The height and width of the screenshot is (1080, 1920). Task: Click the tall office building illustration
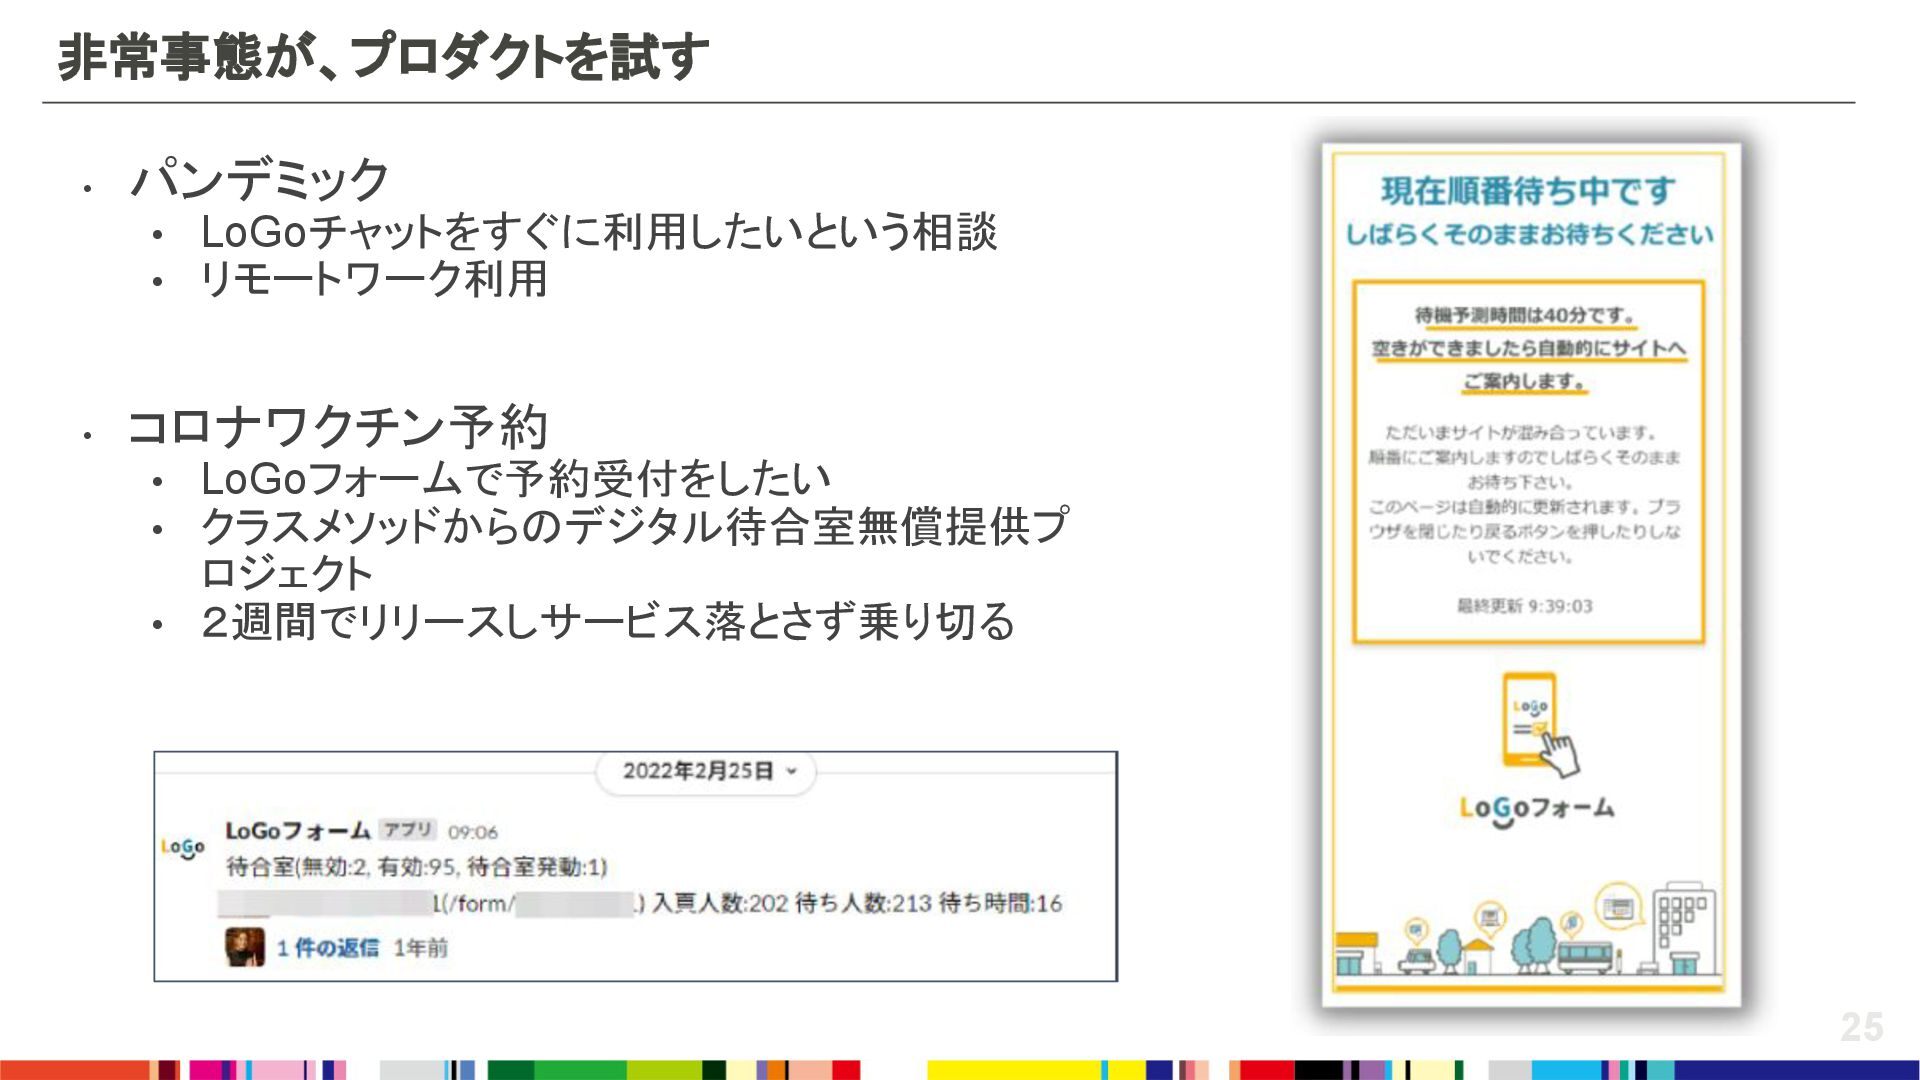click(x=1684, y=928)
